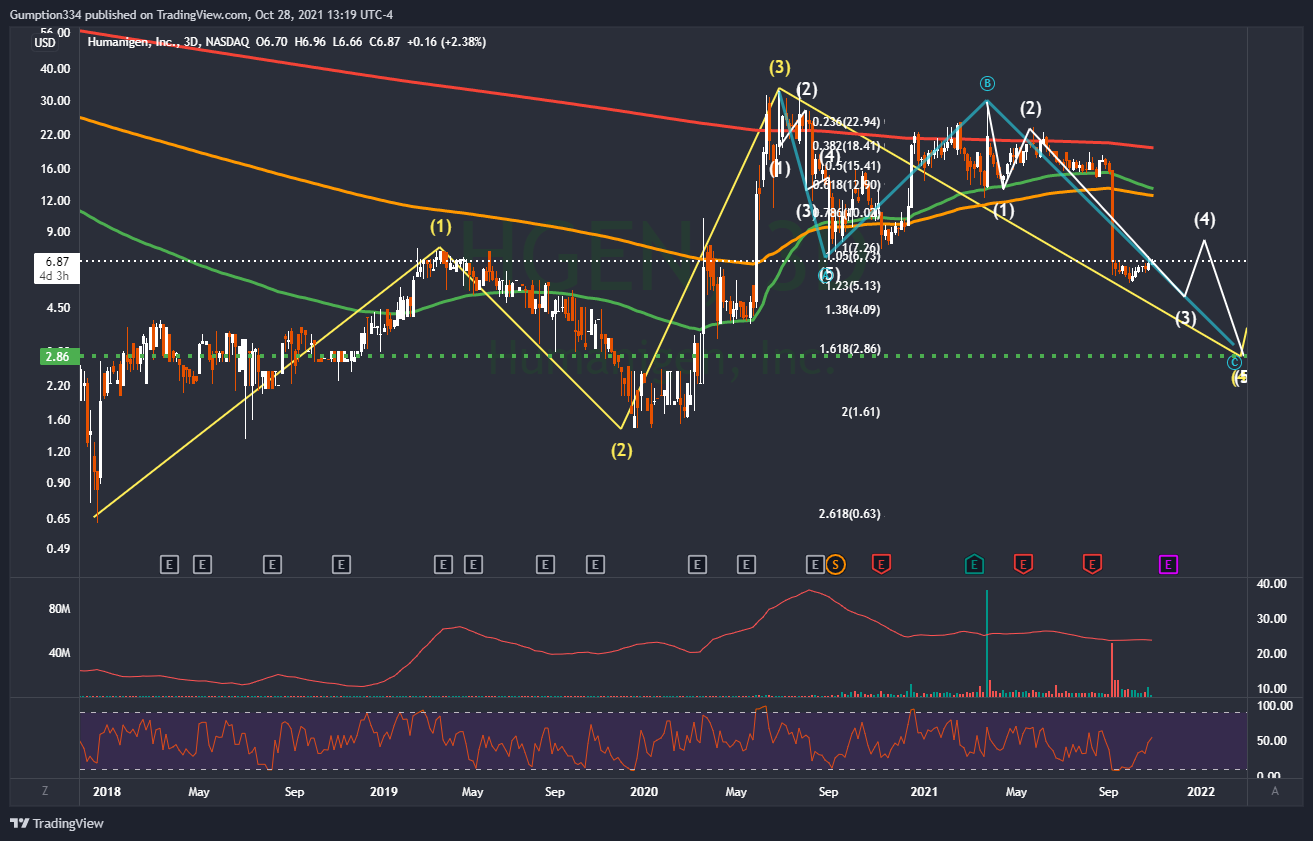Click the Fibonacci 1.618(2.86) level label

(849, 349)
